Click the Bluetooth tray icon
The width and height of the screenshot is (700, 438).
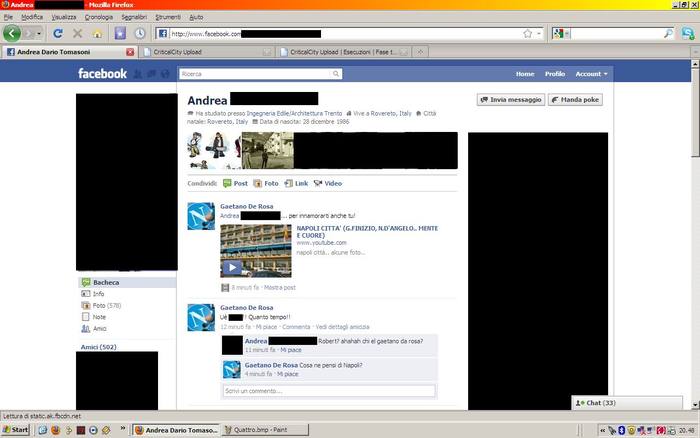tap(621, 430)
